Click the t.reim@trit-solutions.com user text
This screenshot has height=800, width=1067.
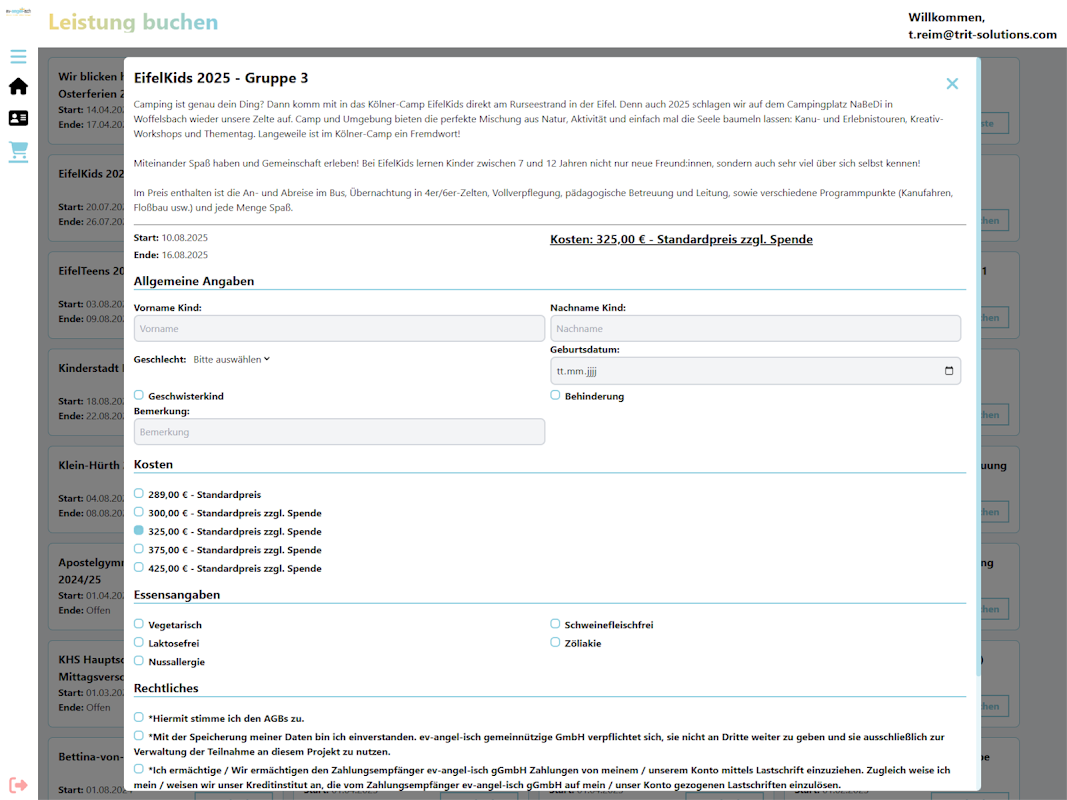coord(982,35)
